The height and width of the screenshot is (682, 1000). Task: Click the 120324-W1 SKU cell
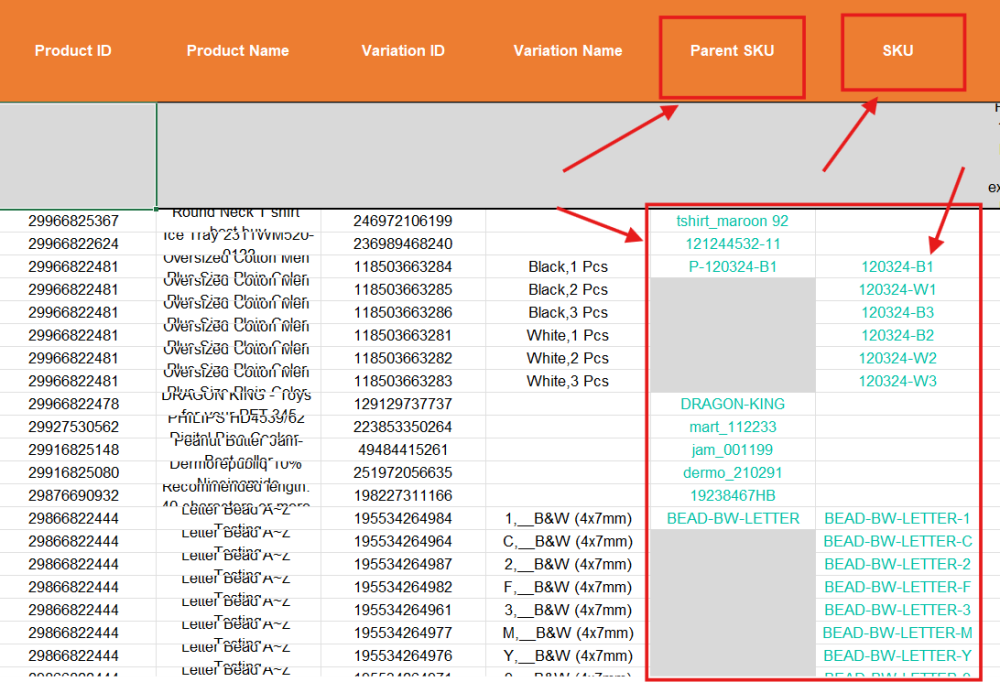coord(897,290)
